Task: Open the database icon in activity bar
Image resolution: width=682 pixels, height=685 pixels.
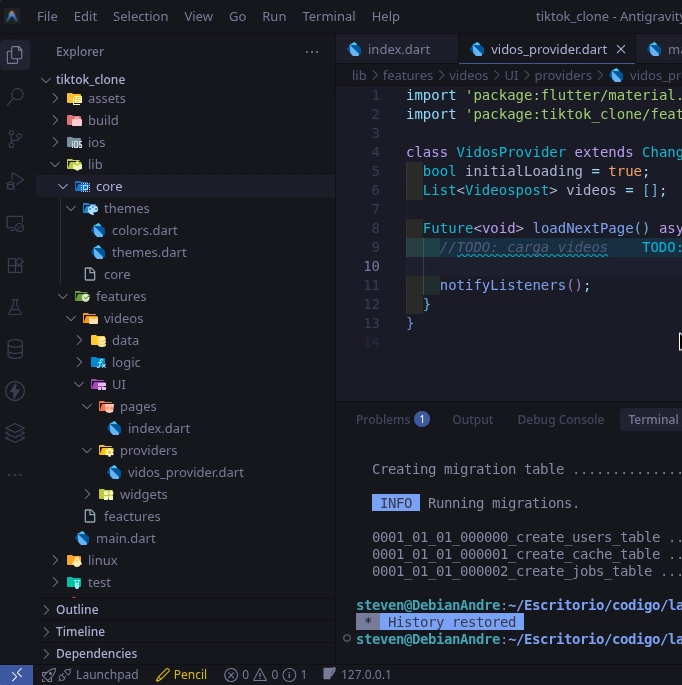Action: pos(15,349)
